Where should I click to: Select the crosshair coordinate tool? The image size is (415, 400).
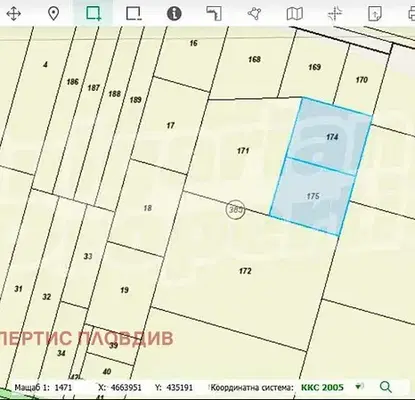coord(335,14)
